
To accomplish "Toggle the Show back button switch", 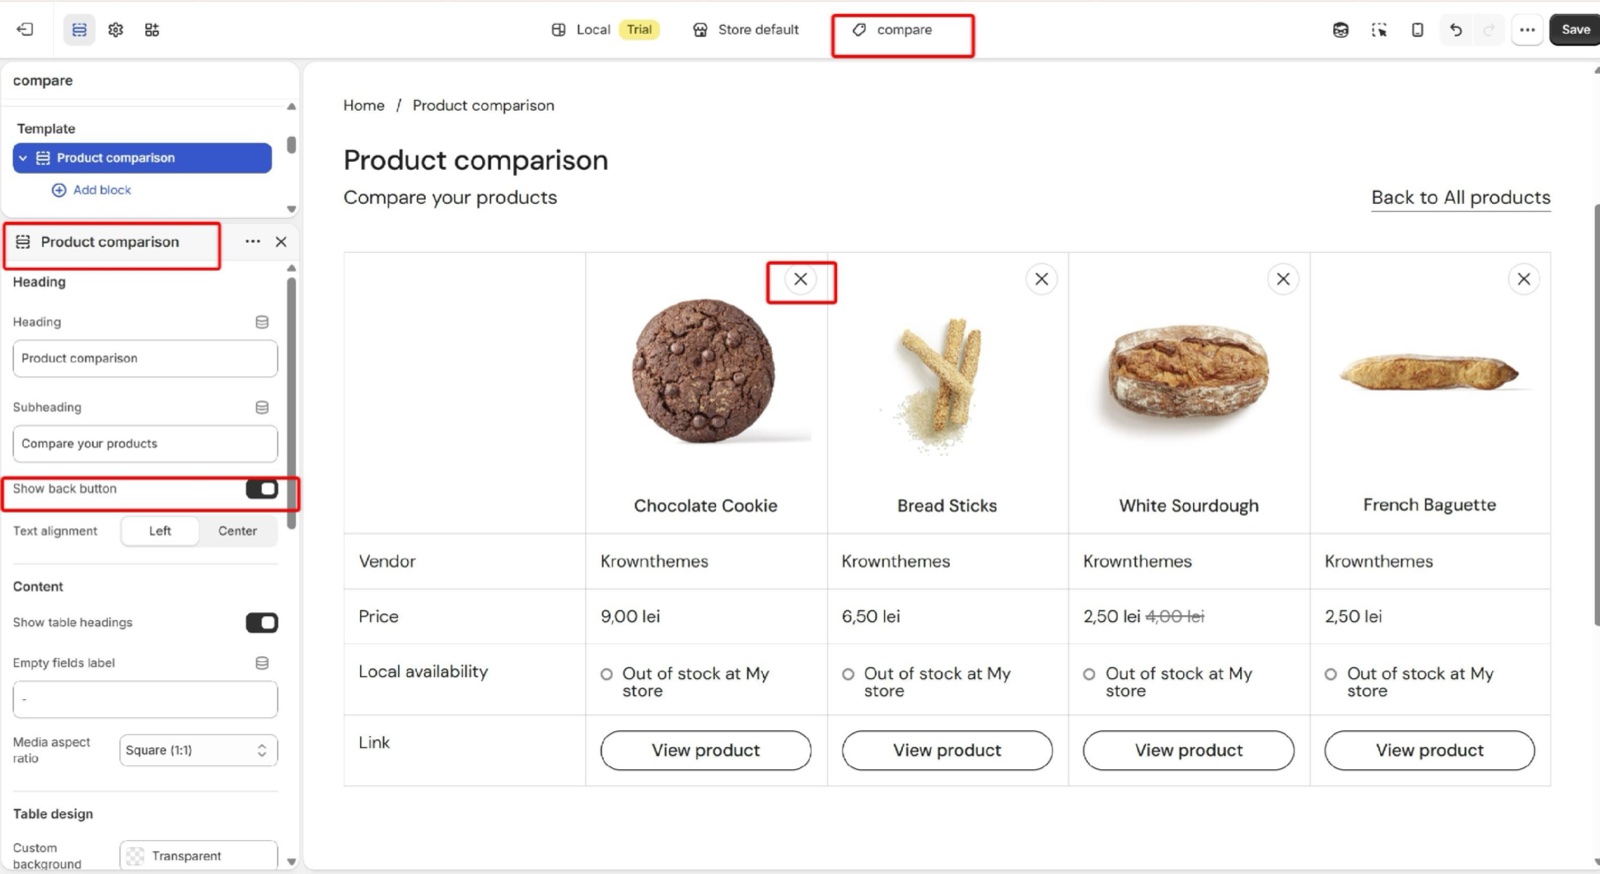I will [262, 489].
